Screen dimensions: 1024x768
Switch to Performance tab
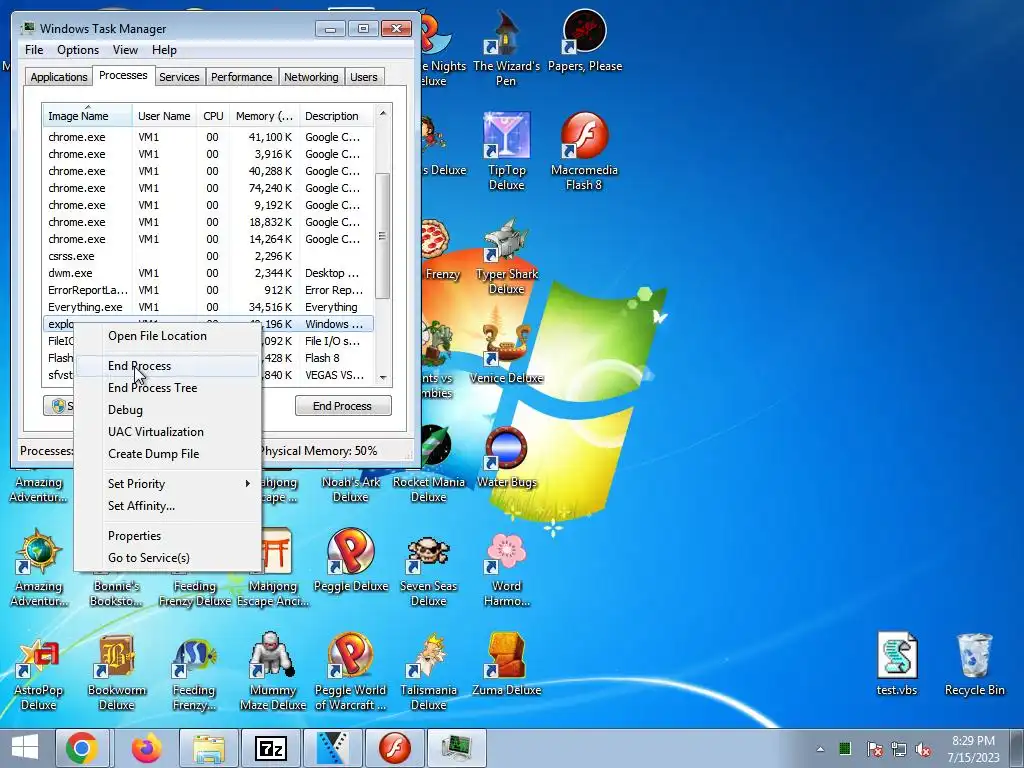click(242, 77)
